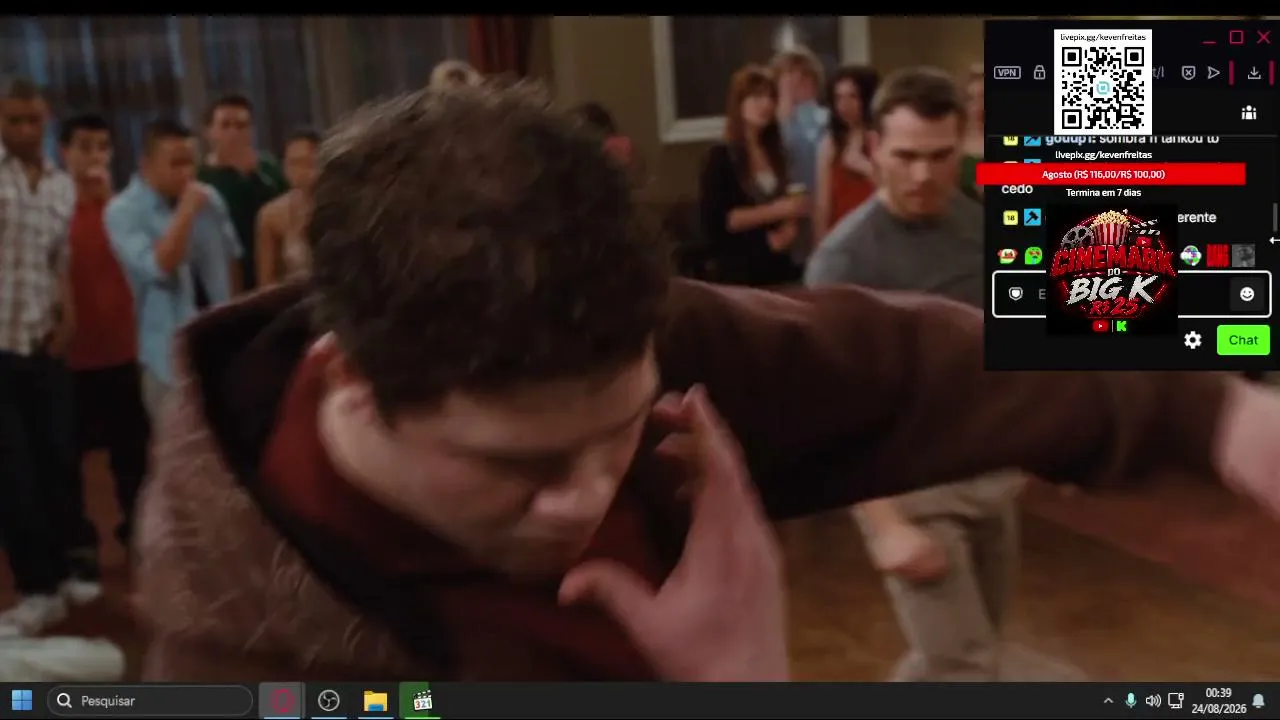Click the microphone tray icon
Viewport: 1280px width, 720px height.
pos(1131,701)
